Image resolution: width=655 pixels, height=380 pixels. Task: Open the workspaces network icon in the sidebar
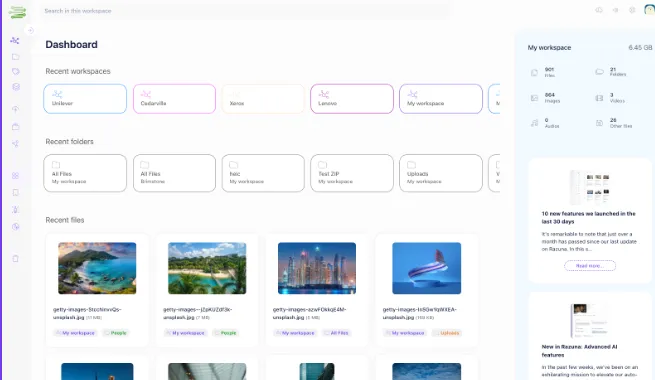coord(15,41)
